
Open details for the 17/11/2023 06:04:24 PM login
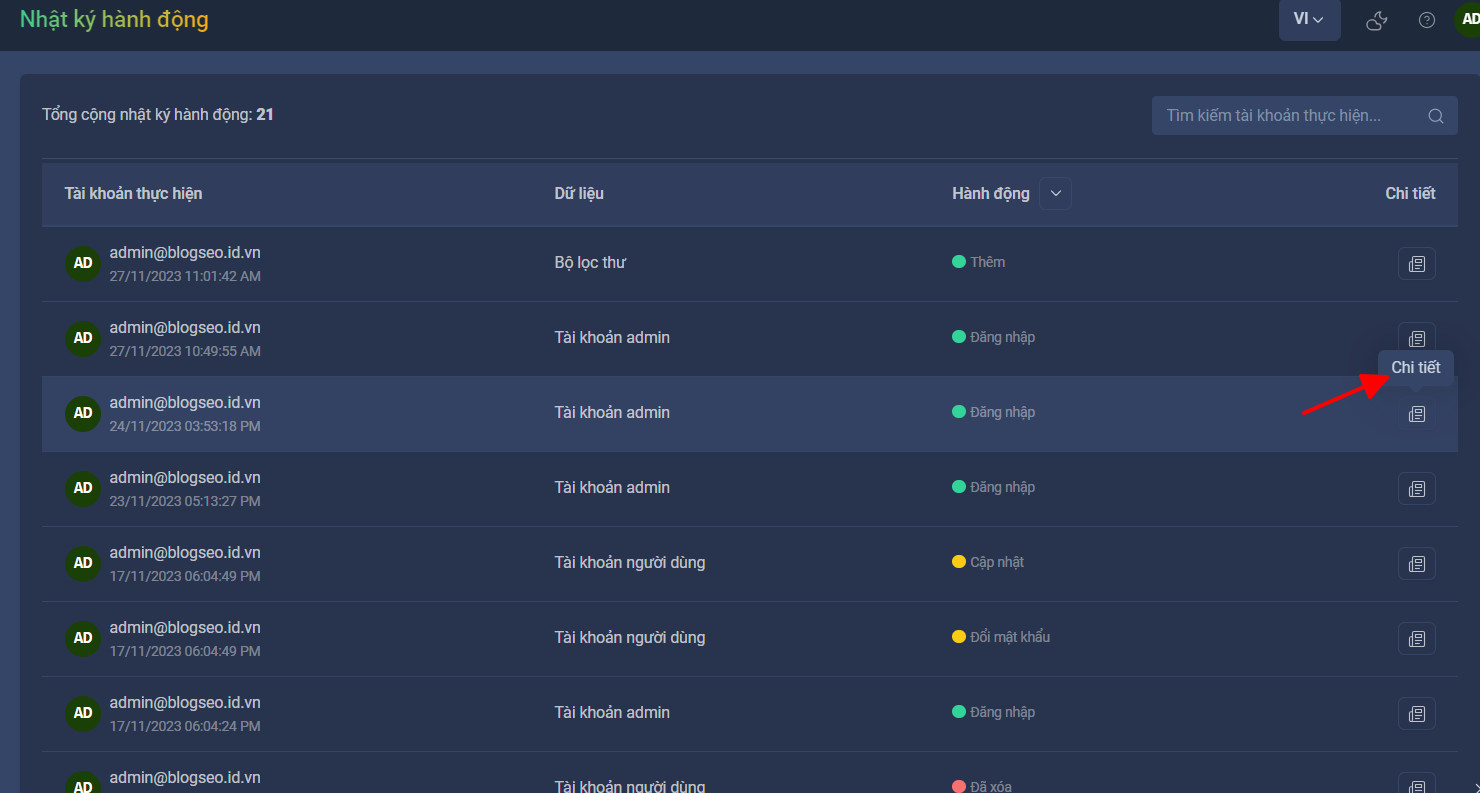(x=1416, y=714)
